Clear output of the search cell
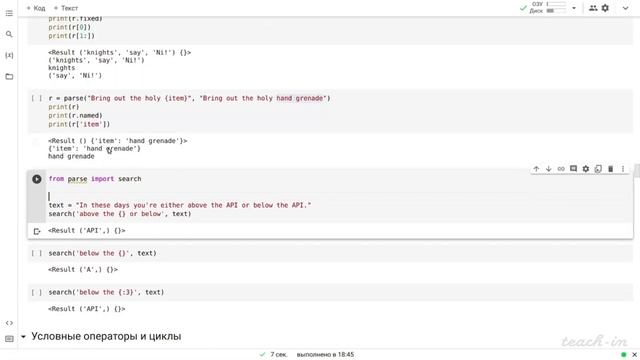 click(37, 231)
